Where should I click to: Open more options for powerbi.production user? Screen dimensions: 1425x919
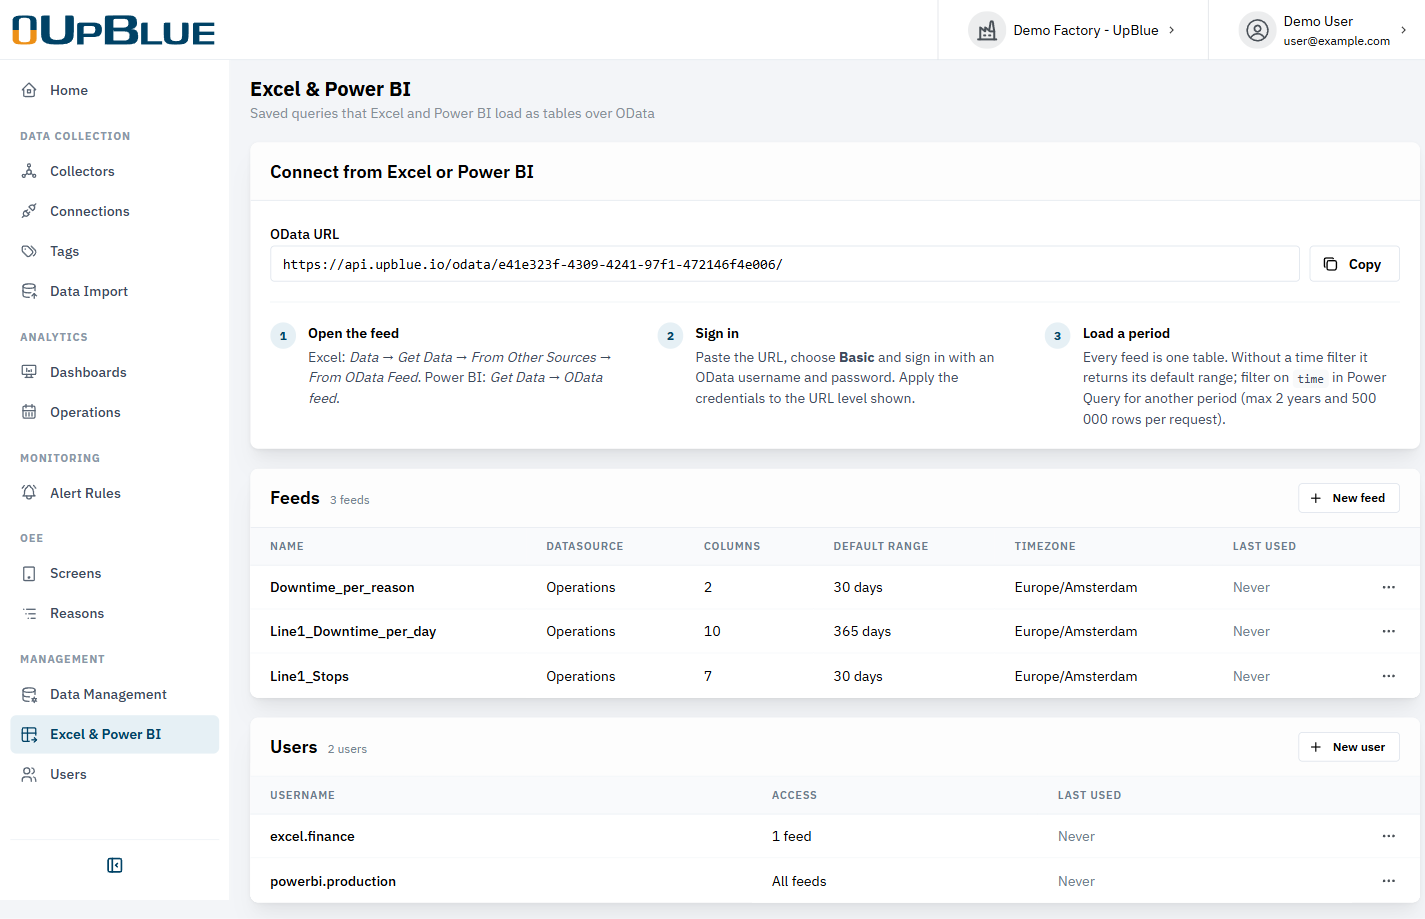(1388, 881)
